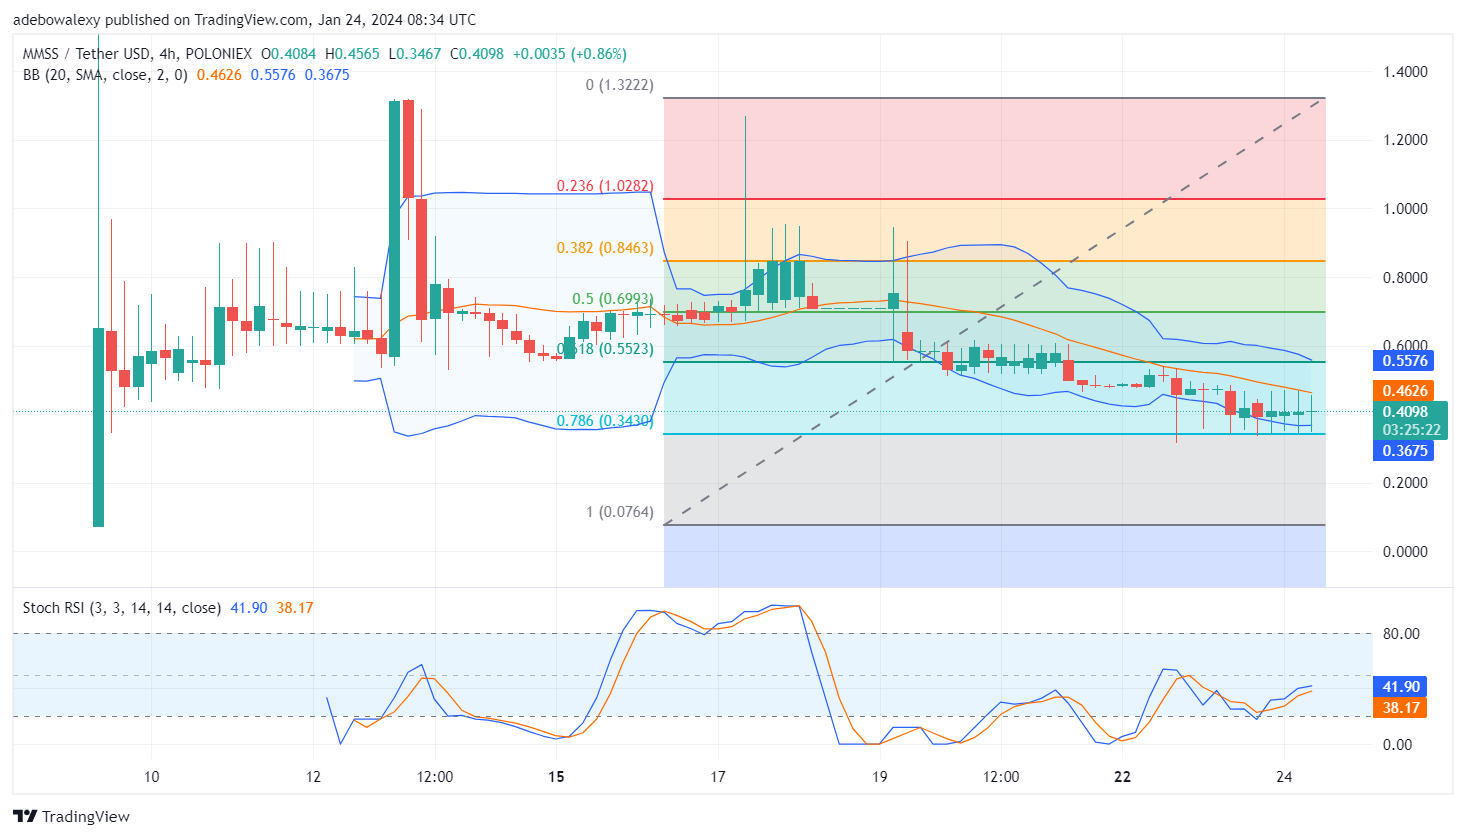The image size is (1466, 838).
Task: Click the 0.382 (0.8463) Fibonacci level label
Action: 604,248
